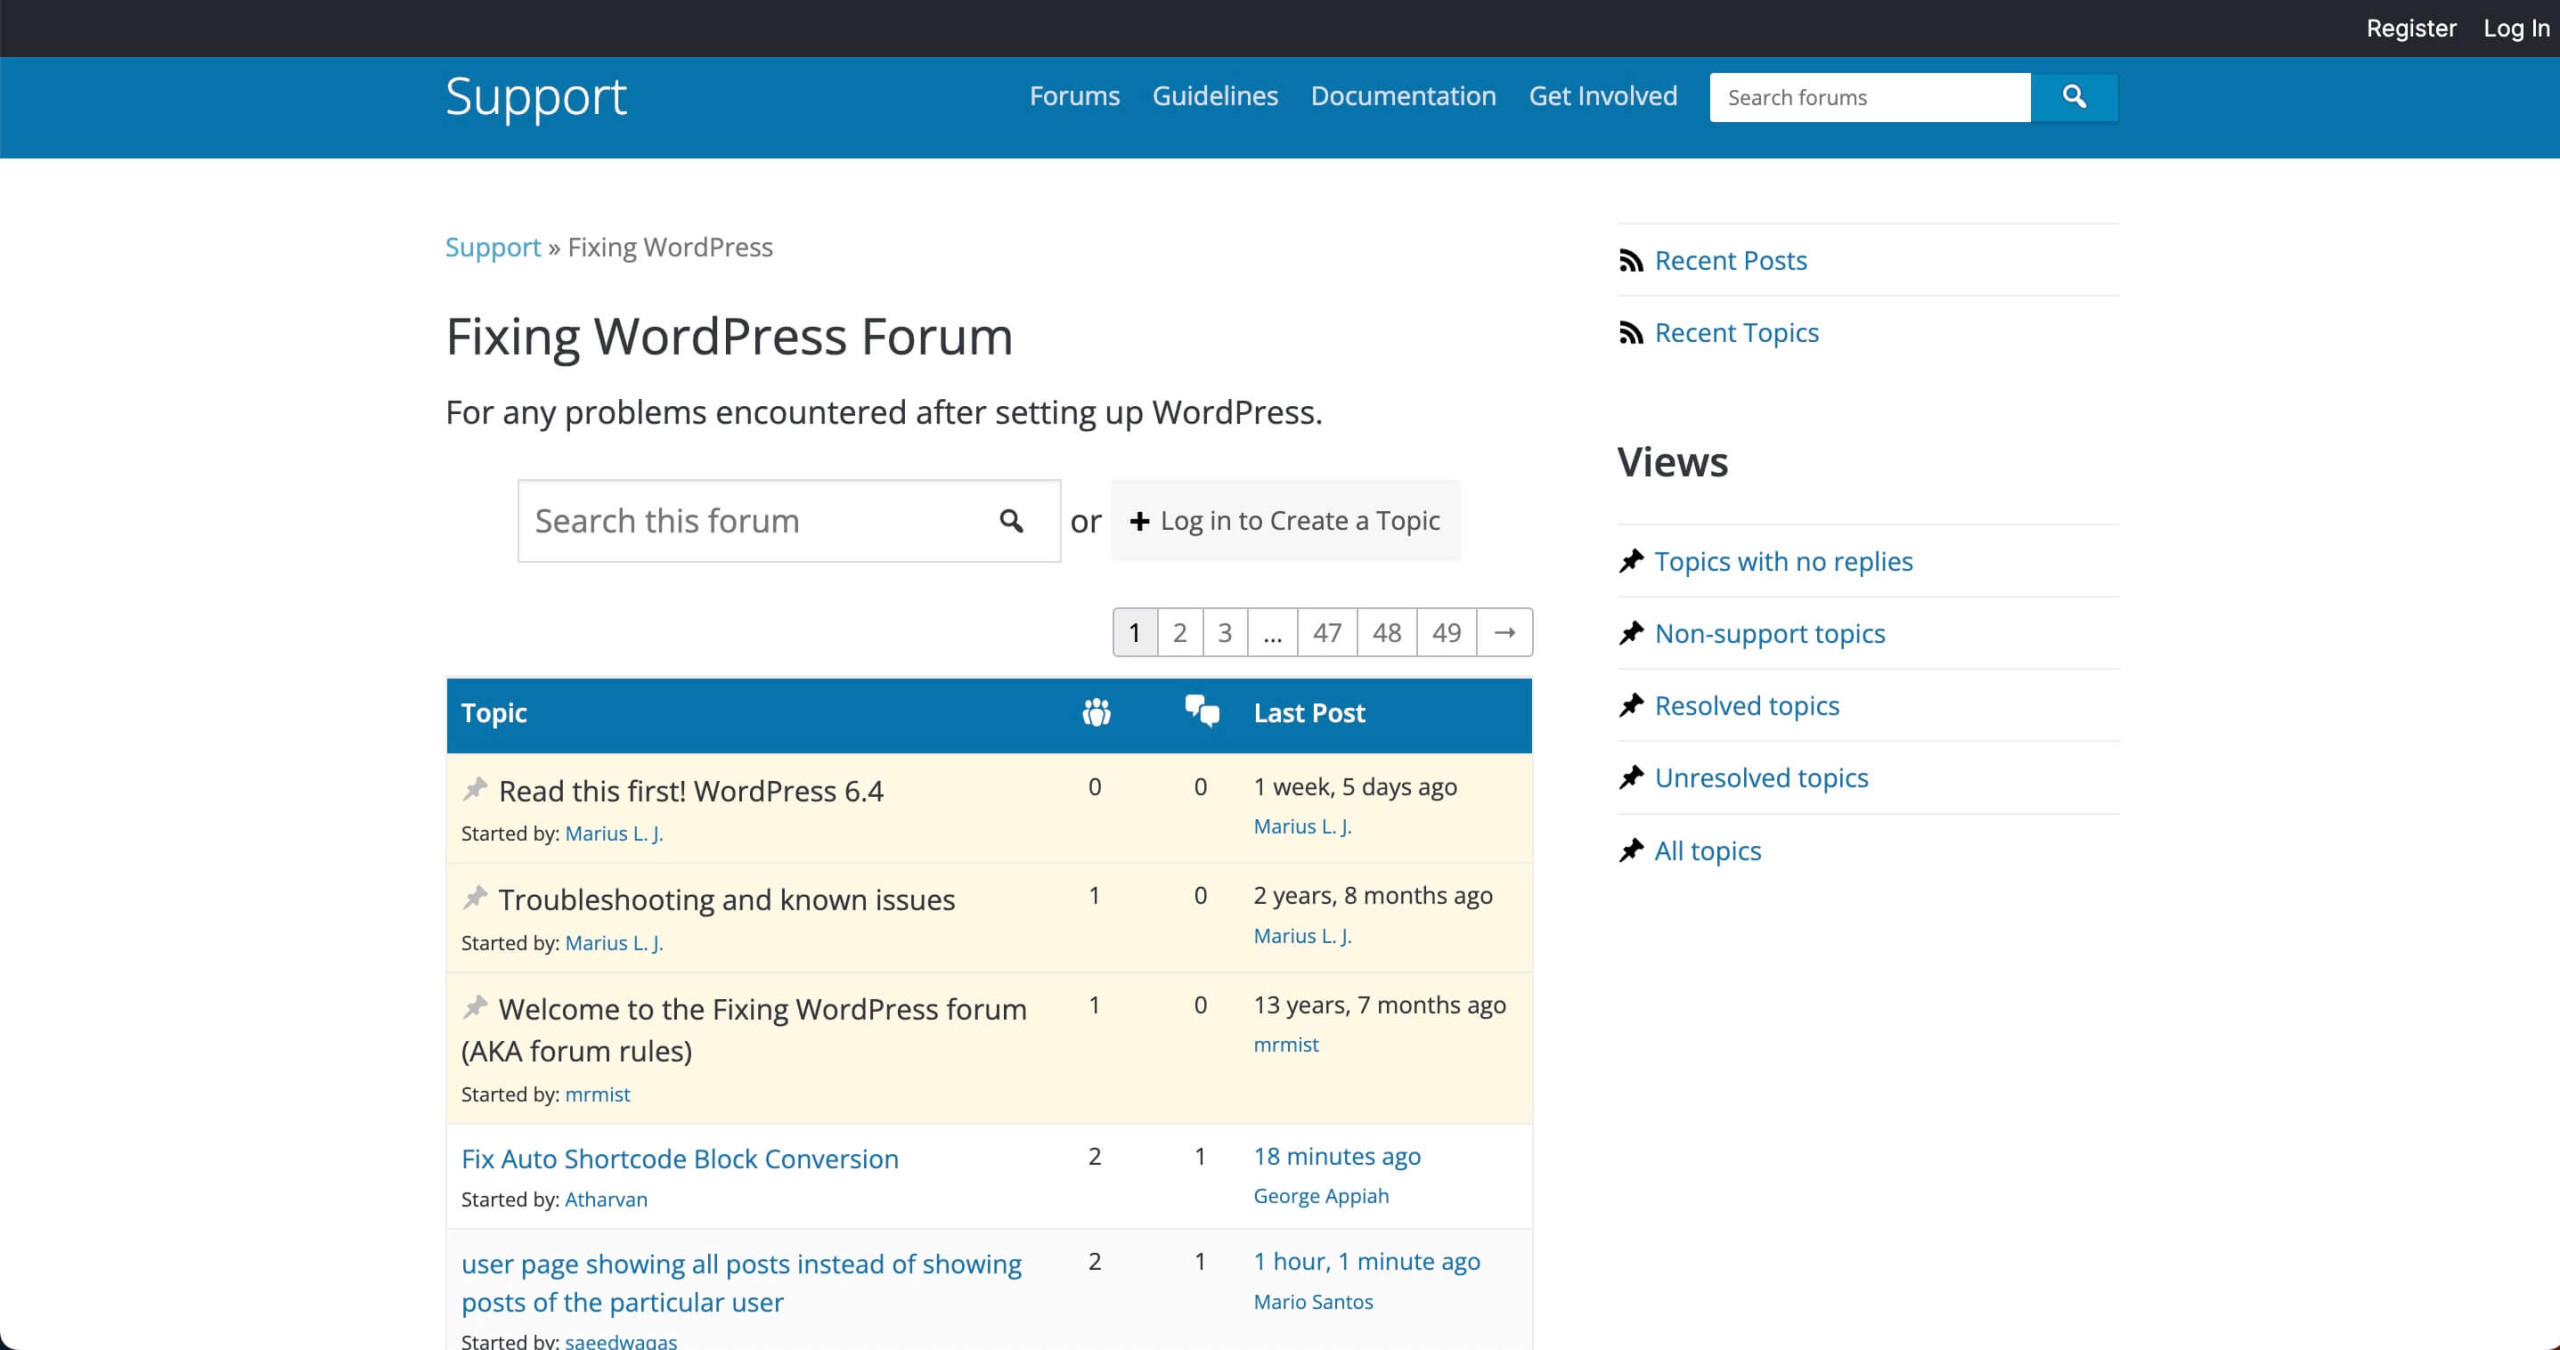
Task: Go to pagination page 48
Action: tap(1387, 632)
